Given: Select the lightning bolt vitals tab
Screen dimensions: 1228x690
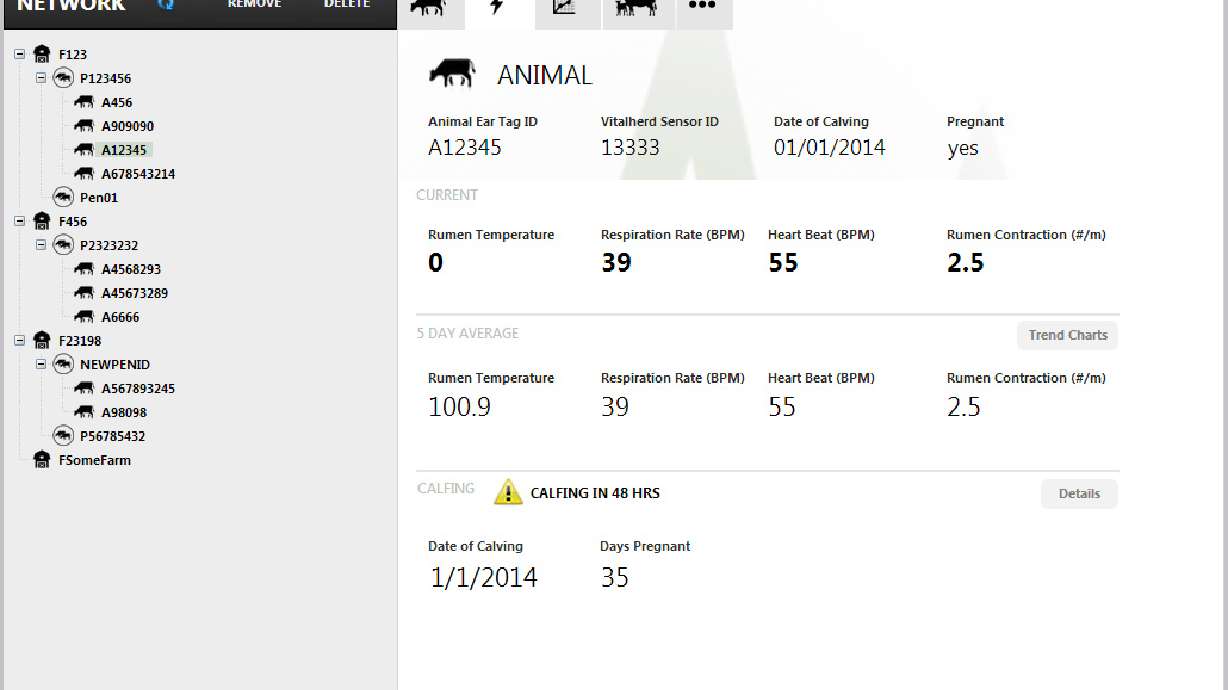Looking at the screenshot, I should 498,8.
